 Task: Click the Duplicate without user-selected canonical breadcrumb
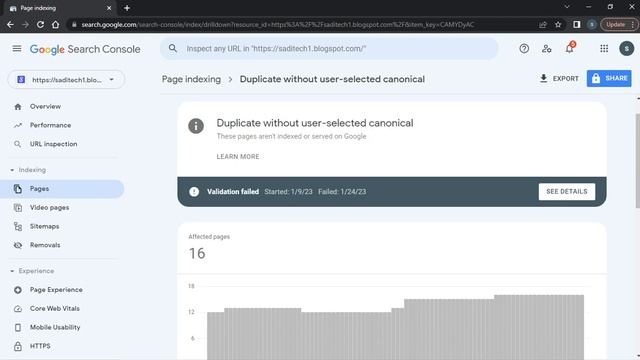pos(332,79)
